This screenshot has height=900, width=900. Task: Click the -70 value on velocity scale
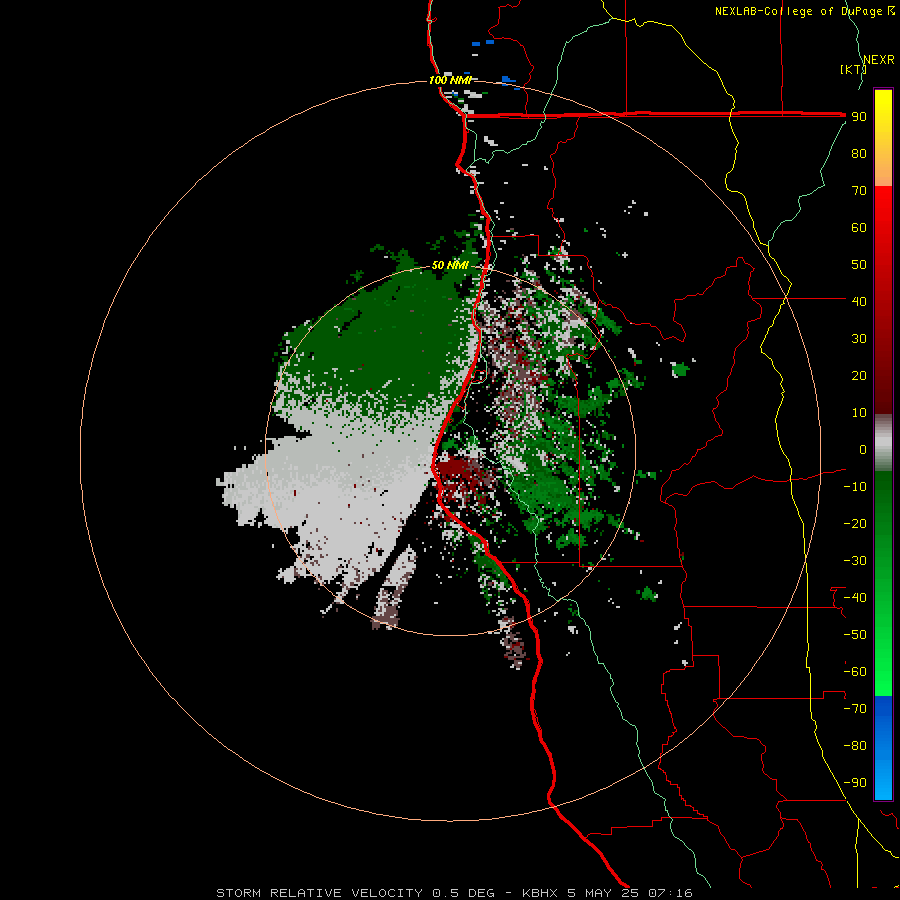pos(855,708)
